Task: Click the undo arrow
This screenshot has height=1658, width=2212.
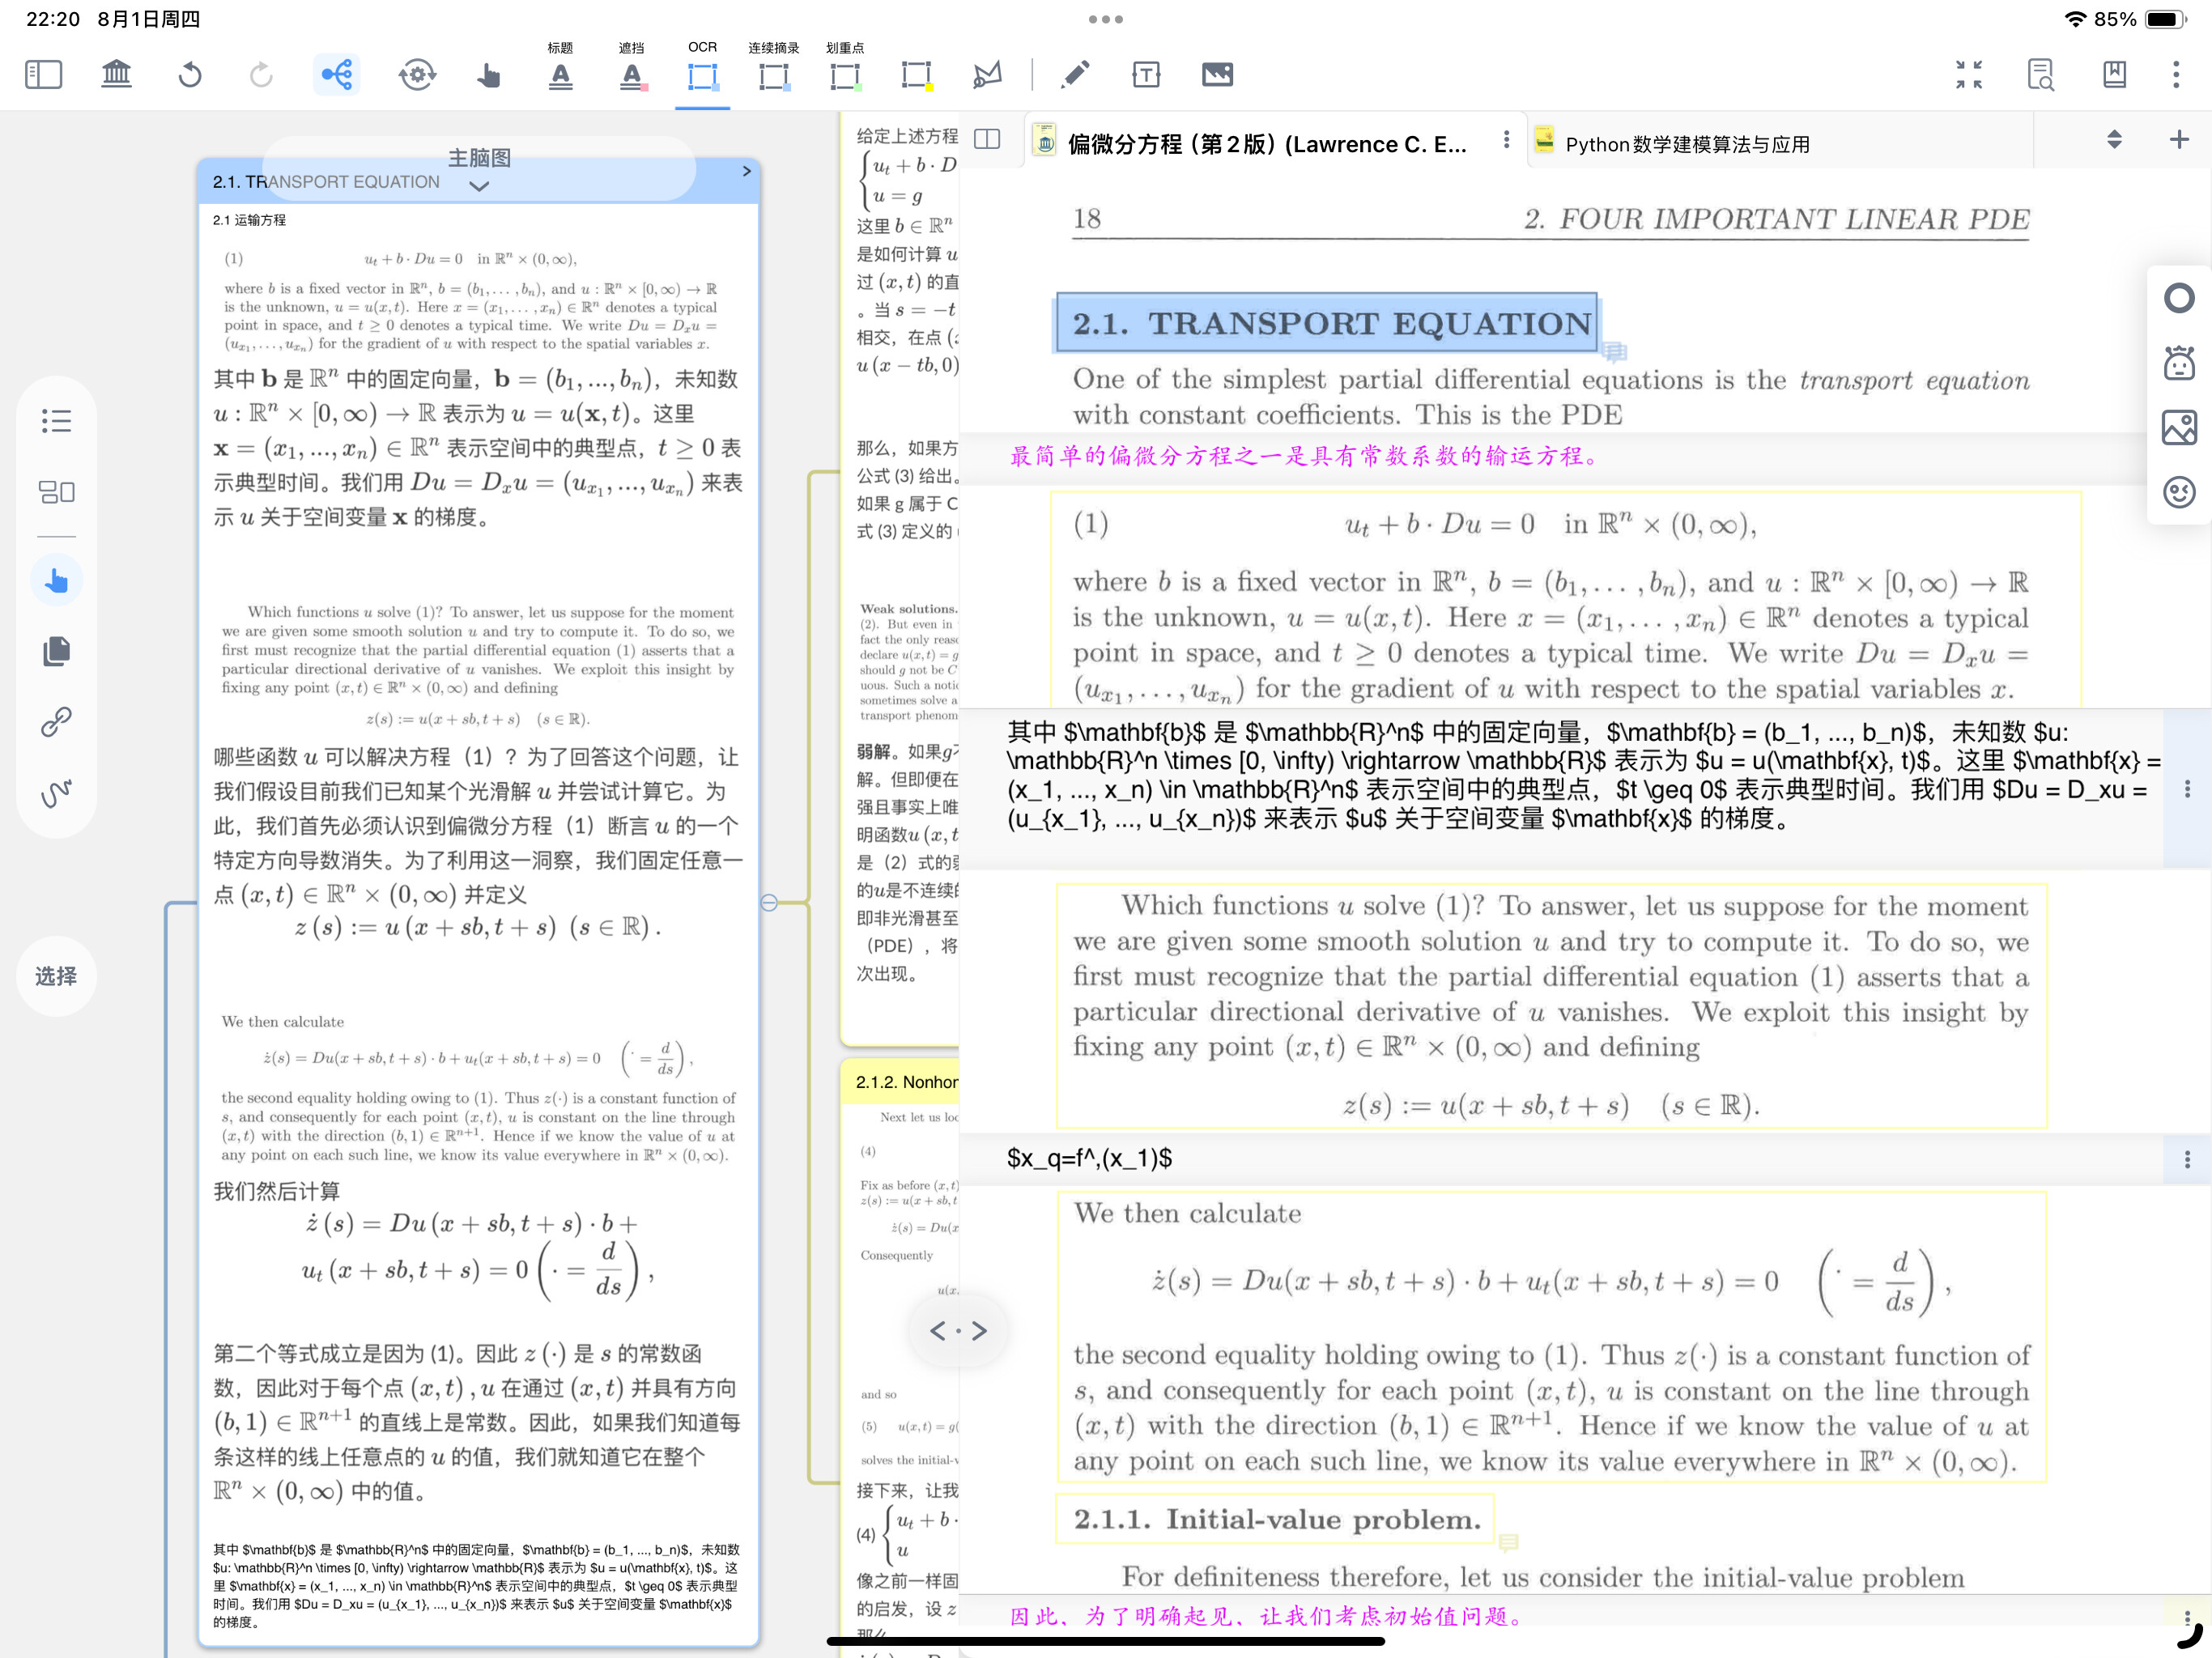Action: click(190, 75)
